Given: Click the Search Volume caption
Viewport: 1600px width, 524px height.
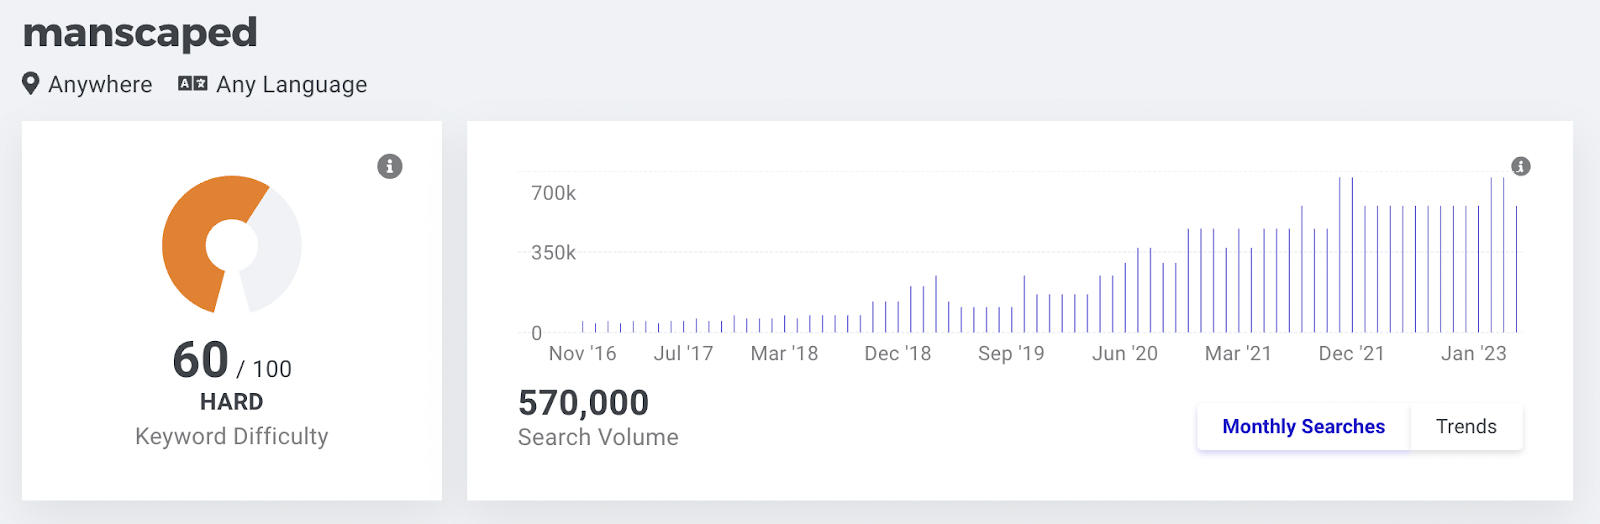Looking at the screenshot, I should click(598, 438).
